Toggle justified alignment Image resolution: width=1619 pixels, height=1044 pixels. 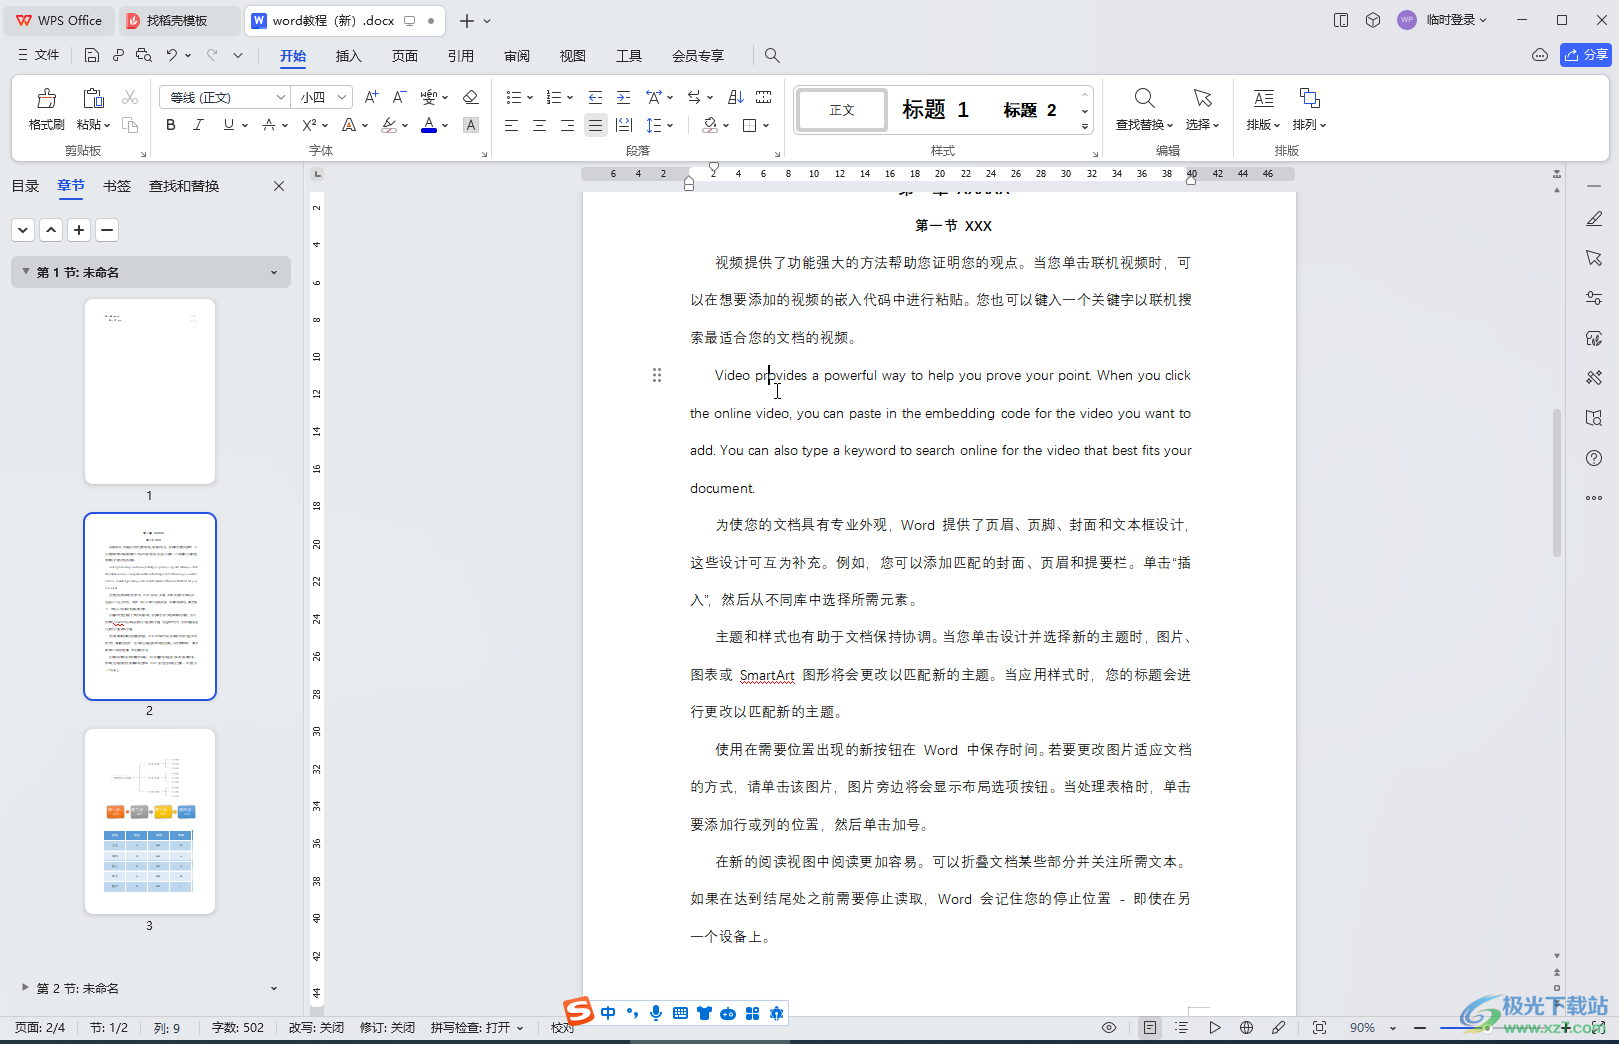[595, 125]
